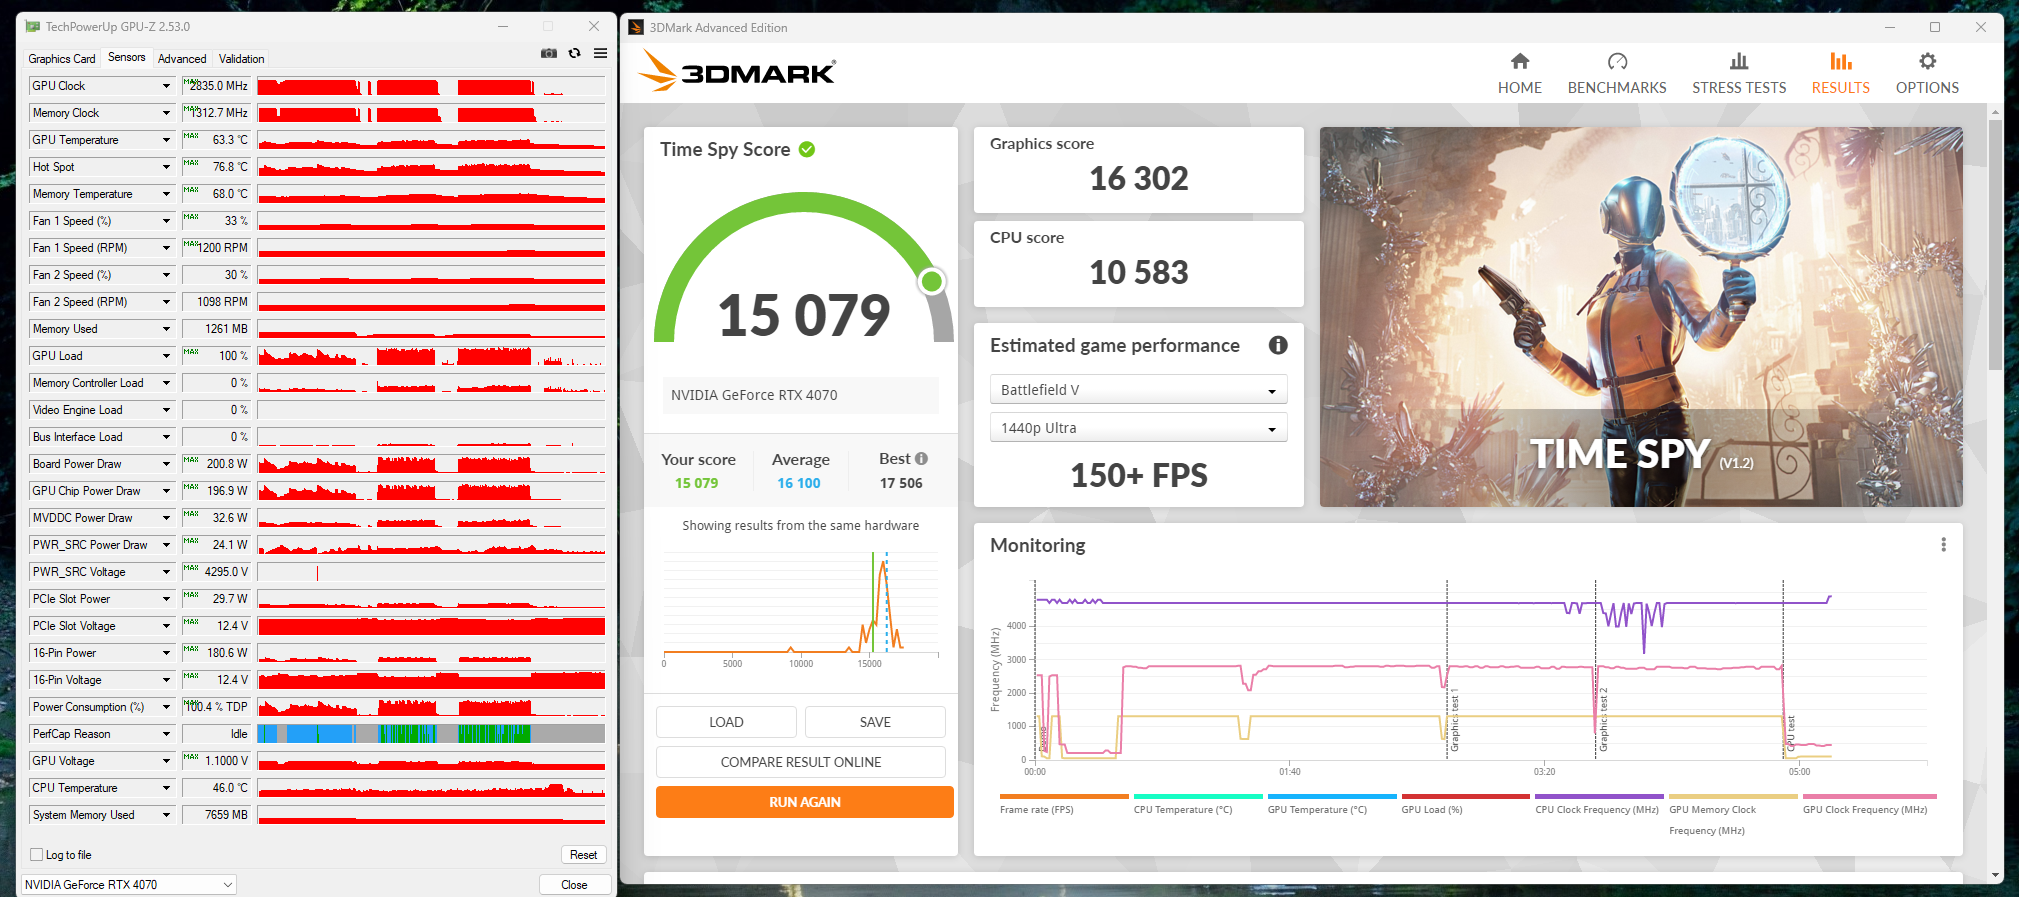Open the Stress Tests bar chart icon
The width and height of the screenshot is (2019, 897).
(1739, 62)
